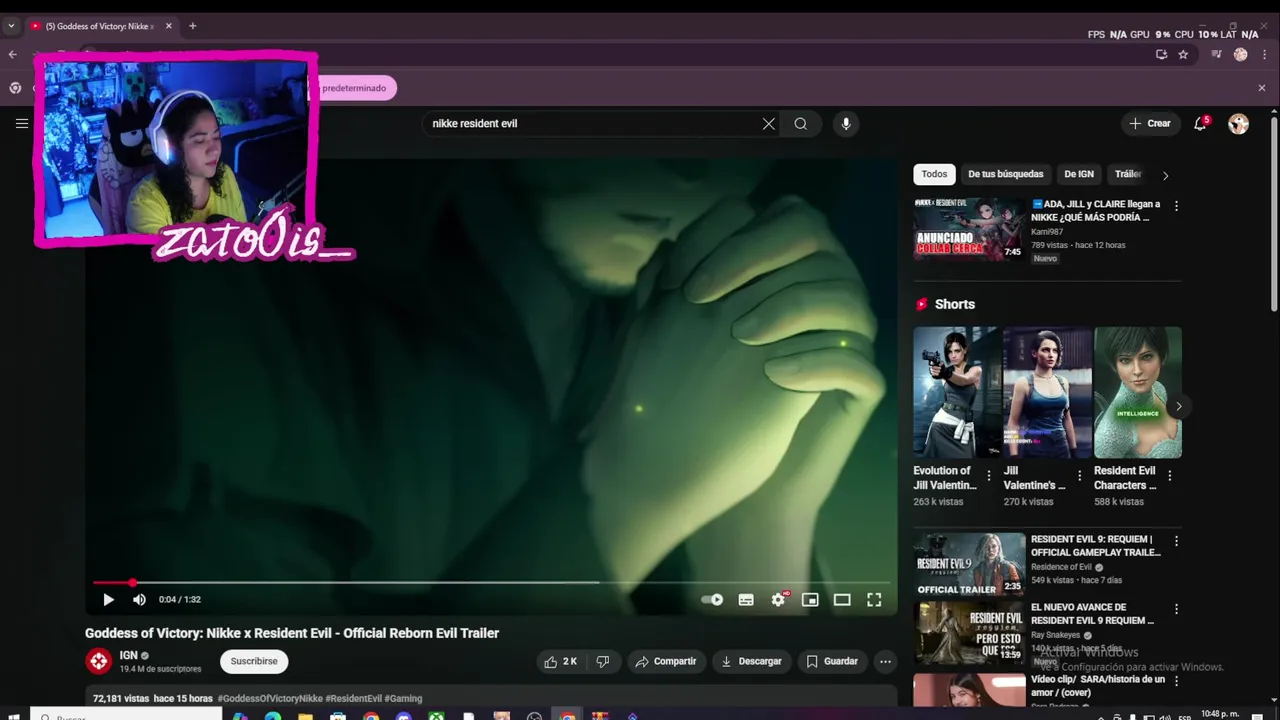Go back with browser back arrow
The height and width of the screenshot is (720, 1280).
point(12,55)
